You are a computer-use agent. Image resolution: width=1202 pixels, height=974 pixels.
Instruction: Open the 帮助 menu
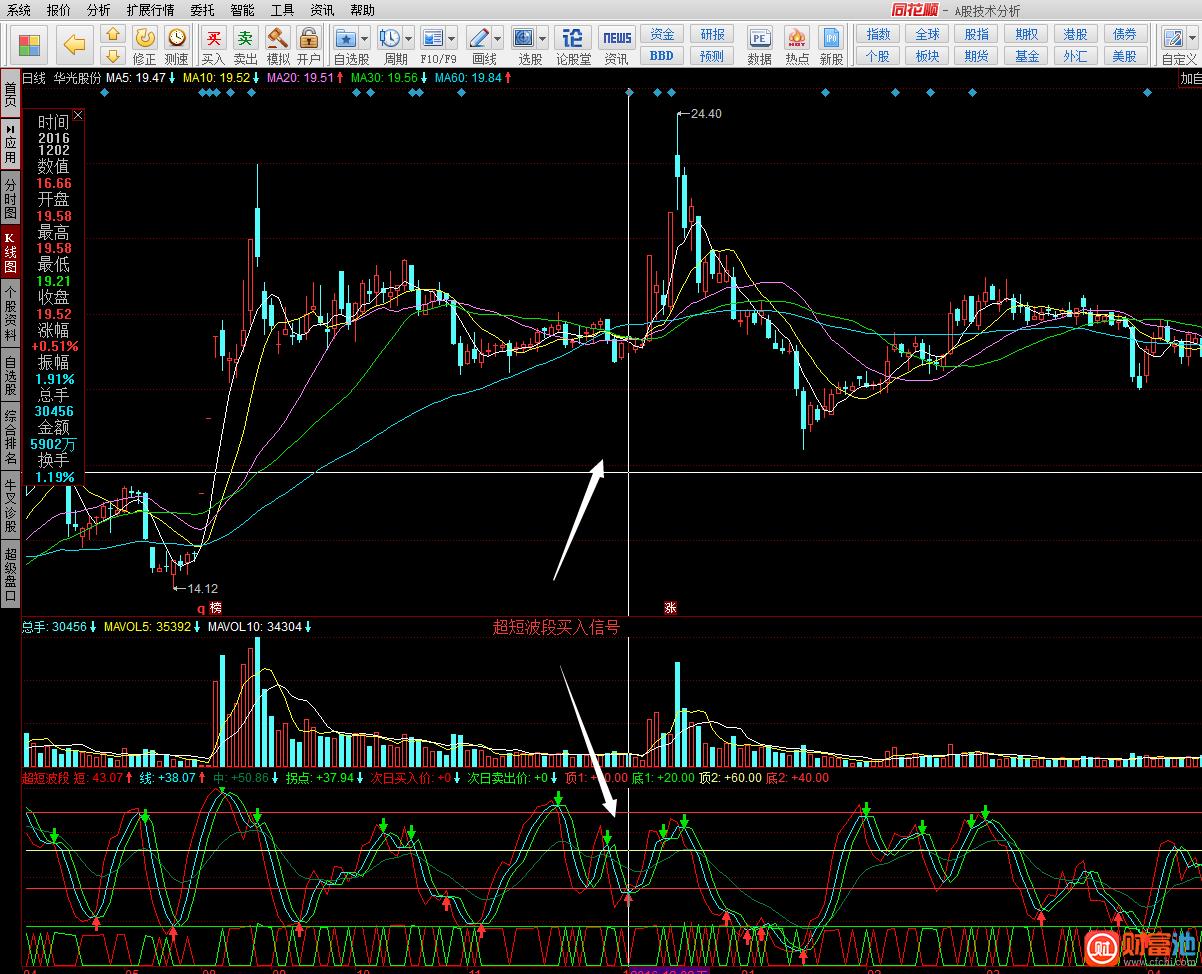(x=362, y=10)
